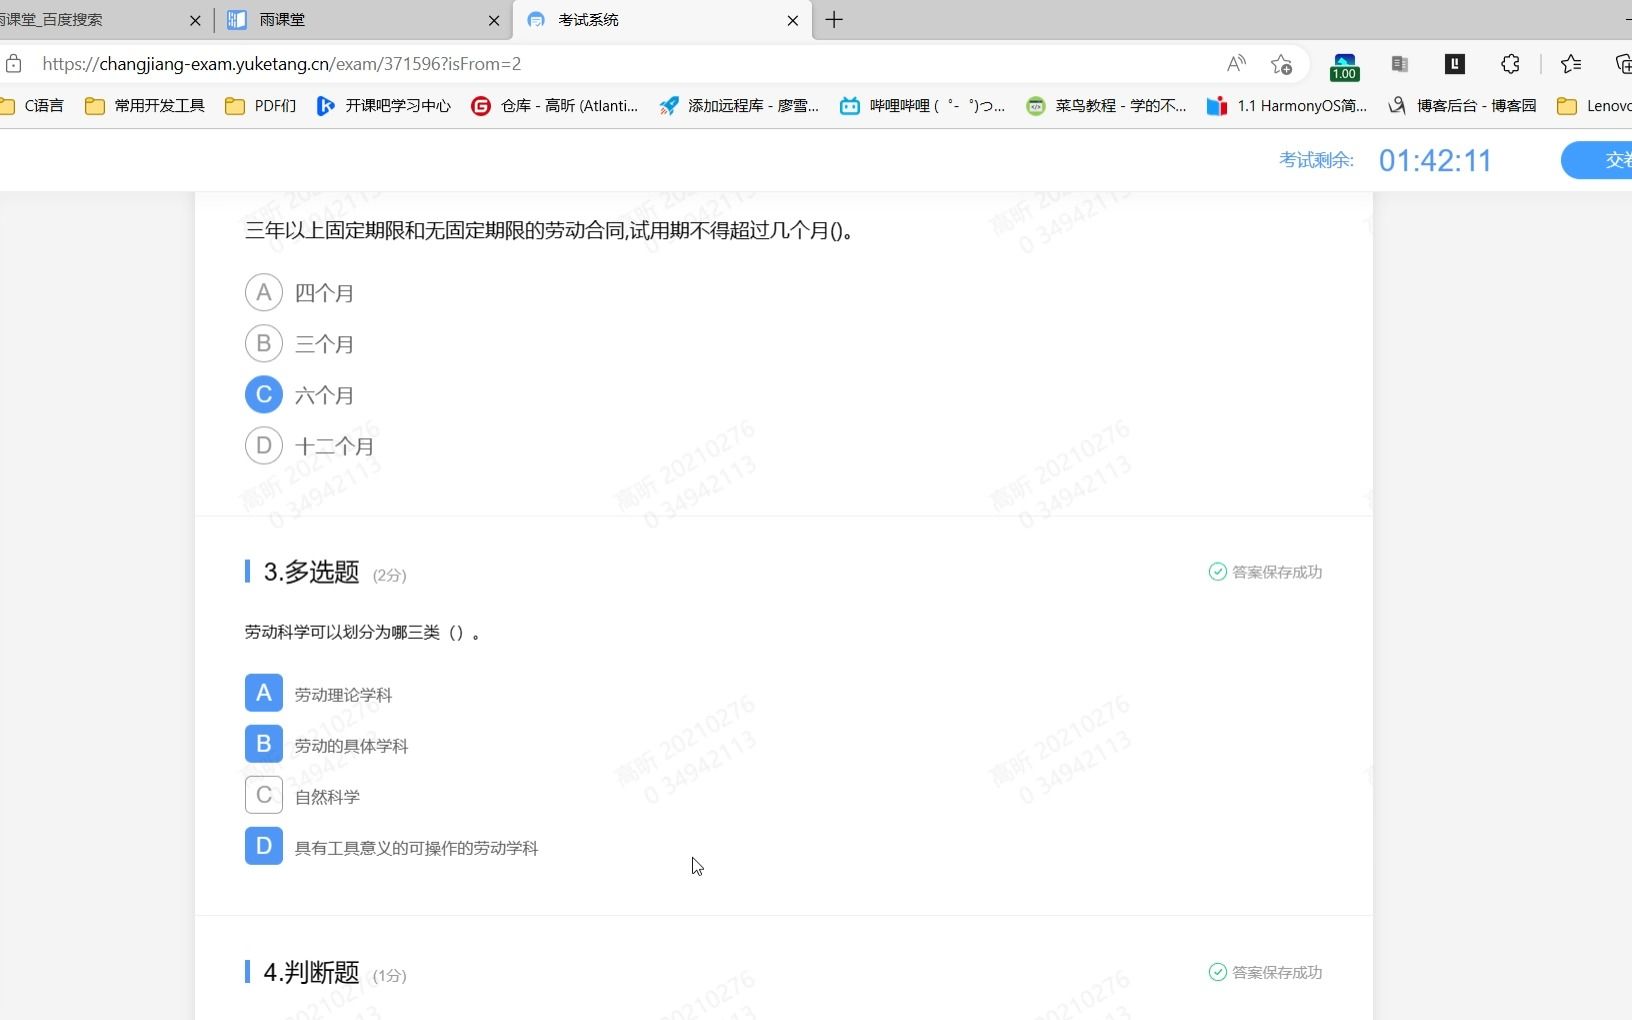Open the 菜鸟教程 bookmark
This screenshot has width=1632, height=1020.
(x=1106, y=105)
